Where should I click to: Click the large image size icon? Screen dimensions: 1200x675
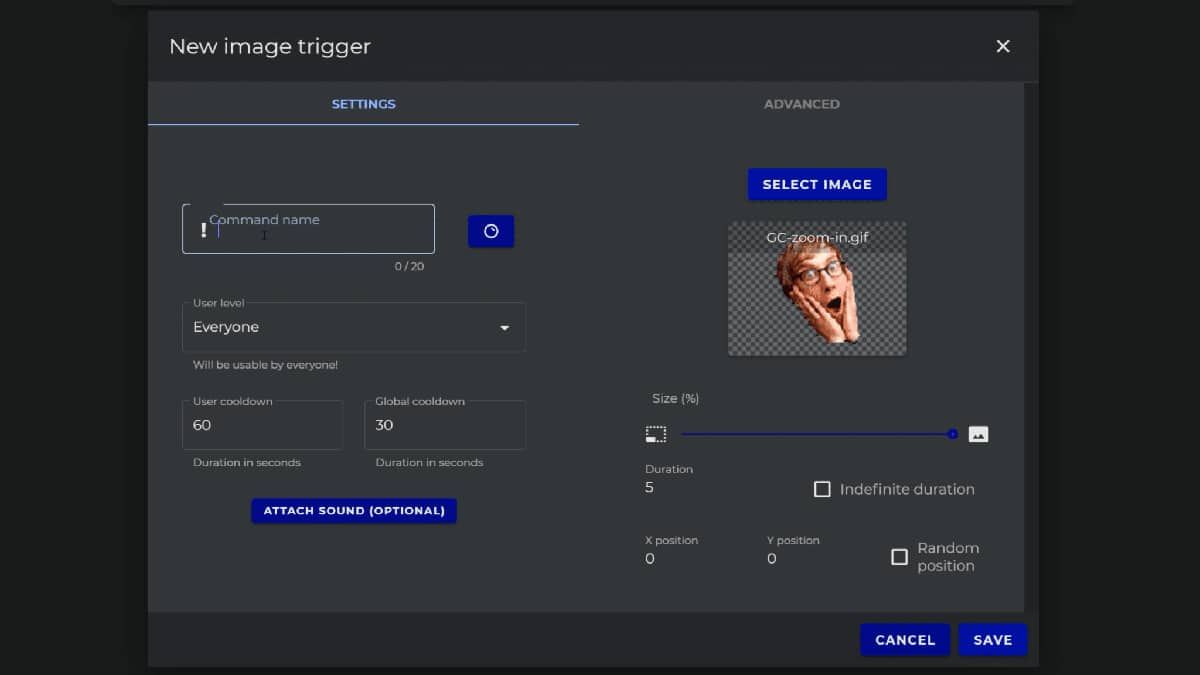[978, 434]
